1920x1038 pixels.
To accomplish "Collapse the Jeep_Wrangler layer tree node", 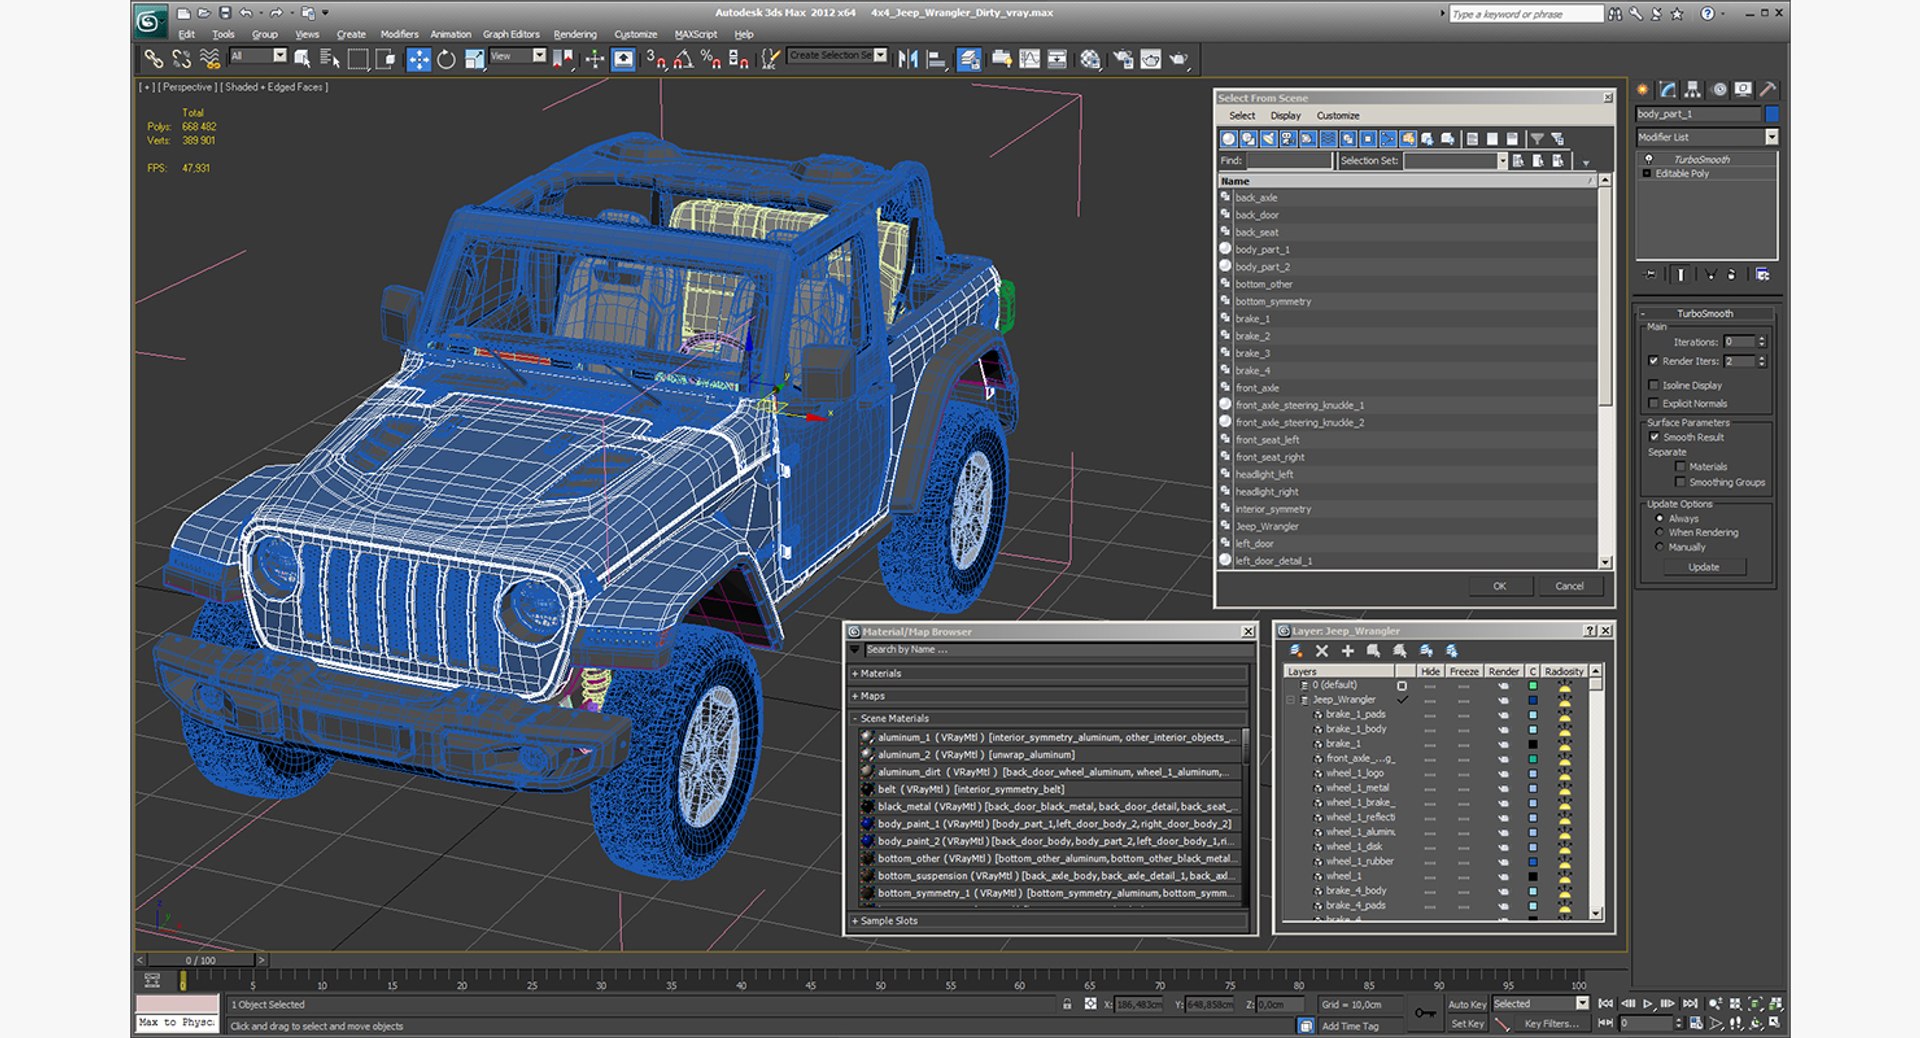I will click(1290, 700).
